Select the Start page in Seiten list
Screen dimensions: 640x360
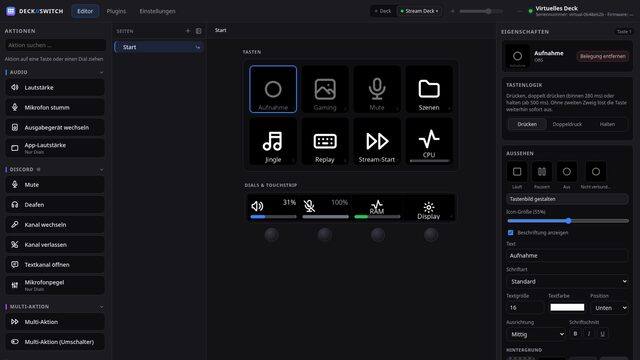point(158,47)
